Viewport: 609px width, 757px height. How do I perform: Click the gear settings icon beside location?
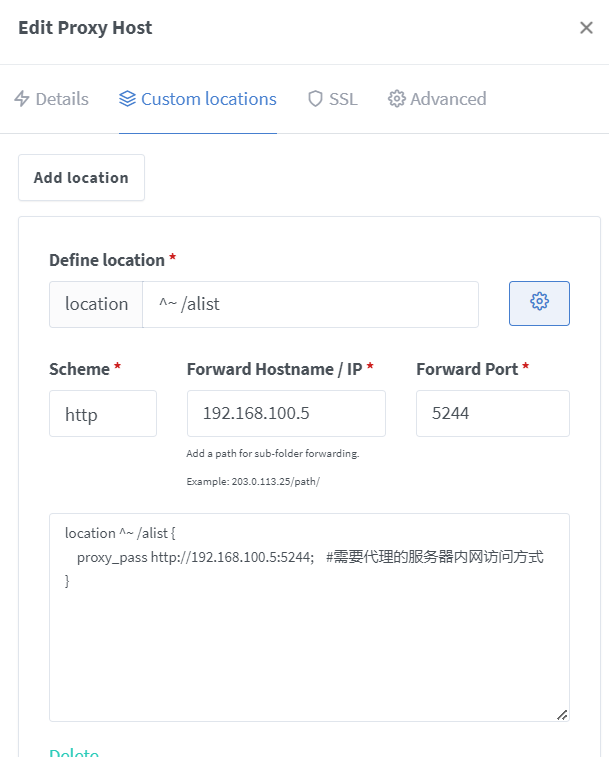pyautogui.click(x=539, y=302)
